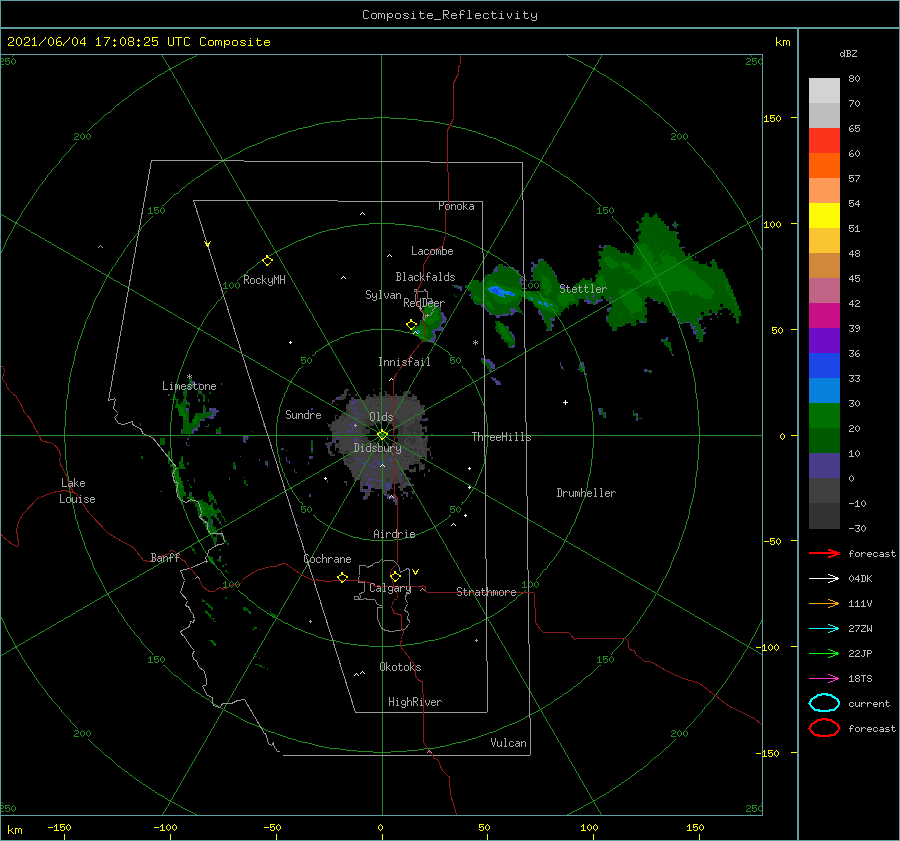This screenshot has height=841, width=900.
Task: Click the Okotoks label
Action: point(400,667)
